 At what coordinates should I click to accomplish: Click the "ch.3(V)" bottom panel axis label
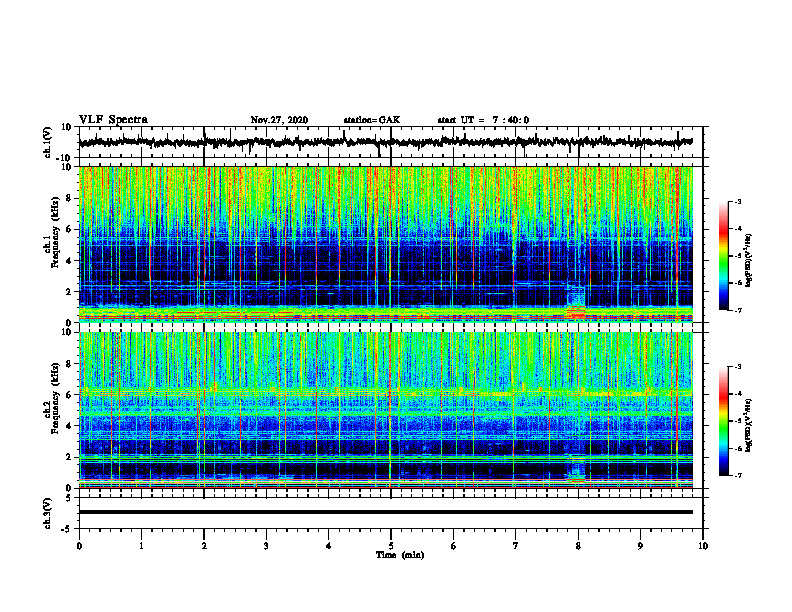[x=47, y=514]
